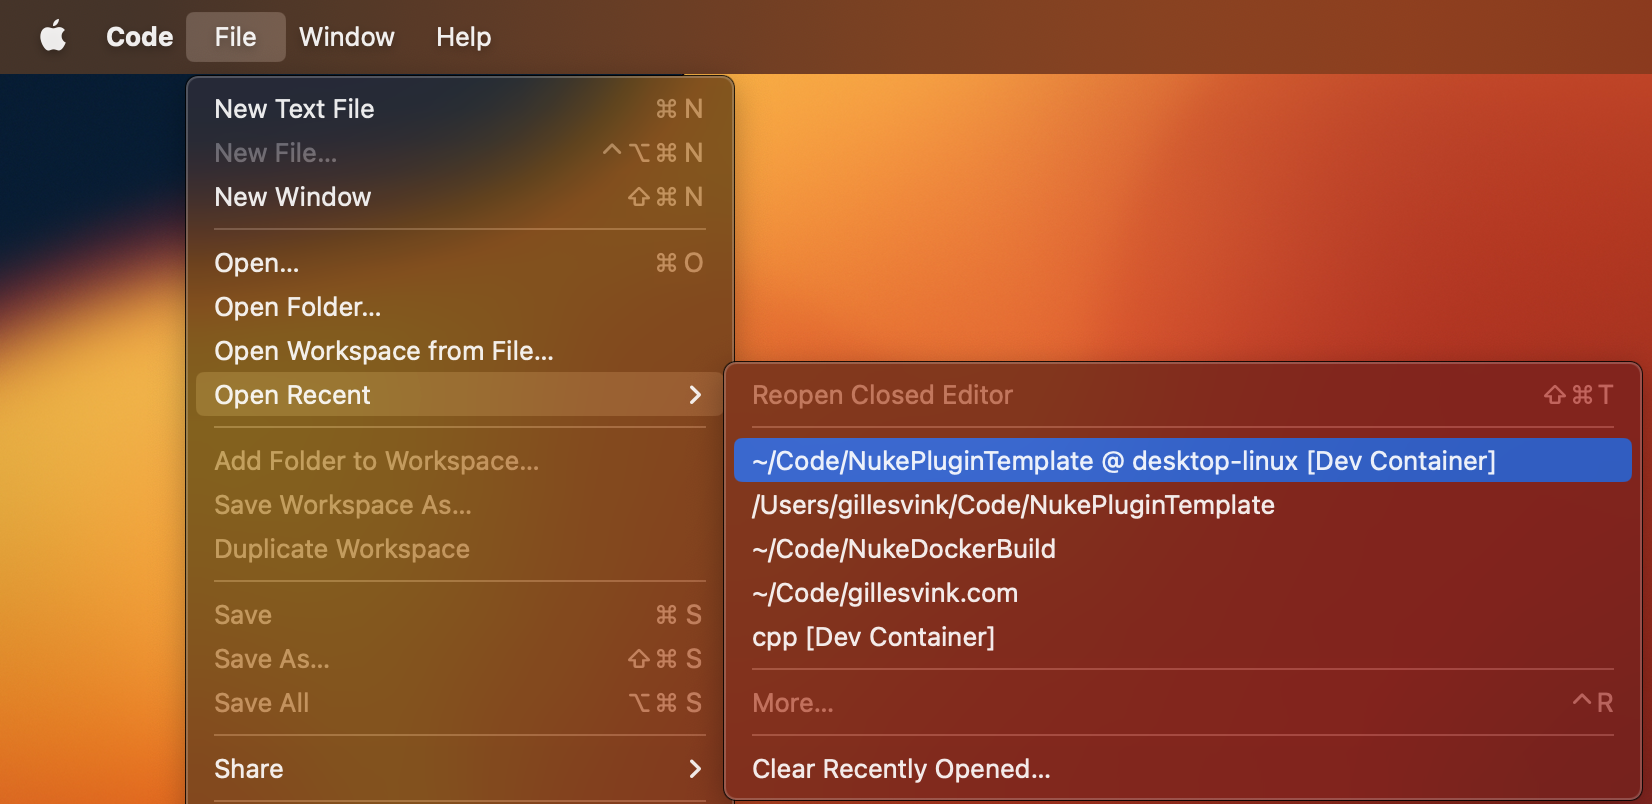Click the Open Recent menu label
The width and height of the screenshot is (1652, 804).
292,395
